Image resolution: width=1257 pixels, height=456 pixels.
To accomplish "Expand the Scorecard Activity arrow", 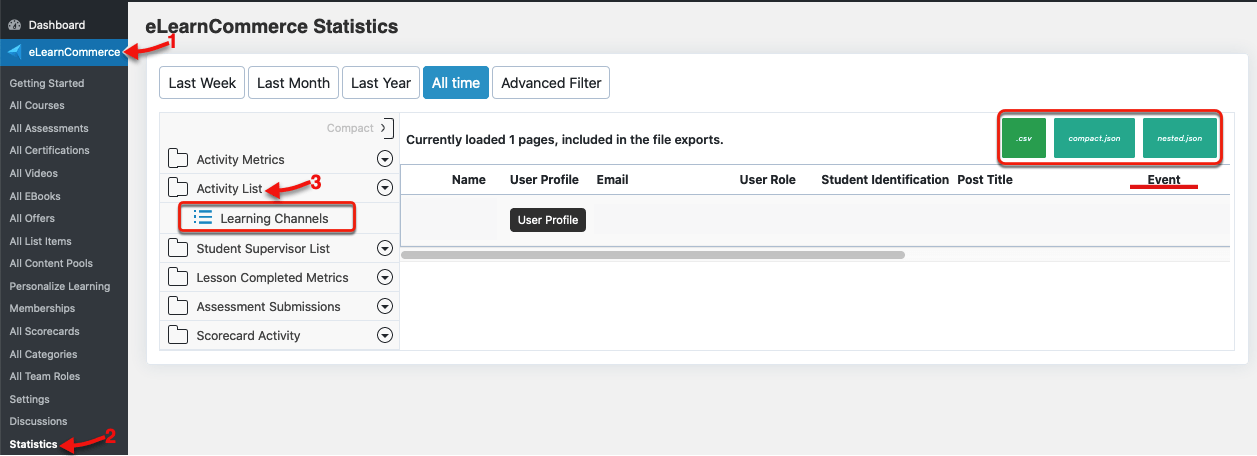I will pyautogui.click(x=384, y=335).
